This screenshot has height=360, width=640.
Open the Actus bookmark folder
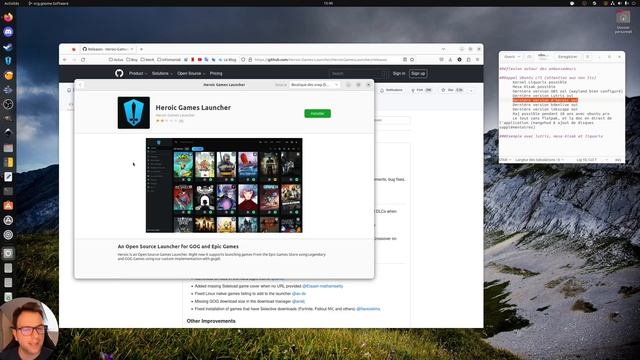(116, 60)
